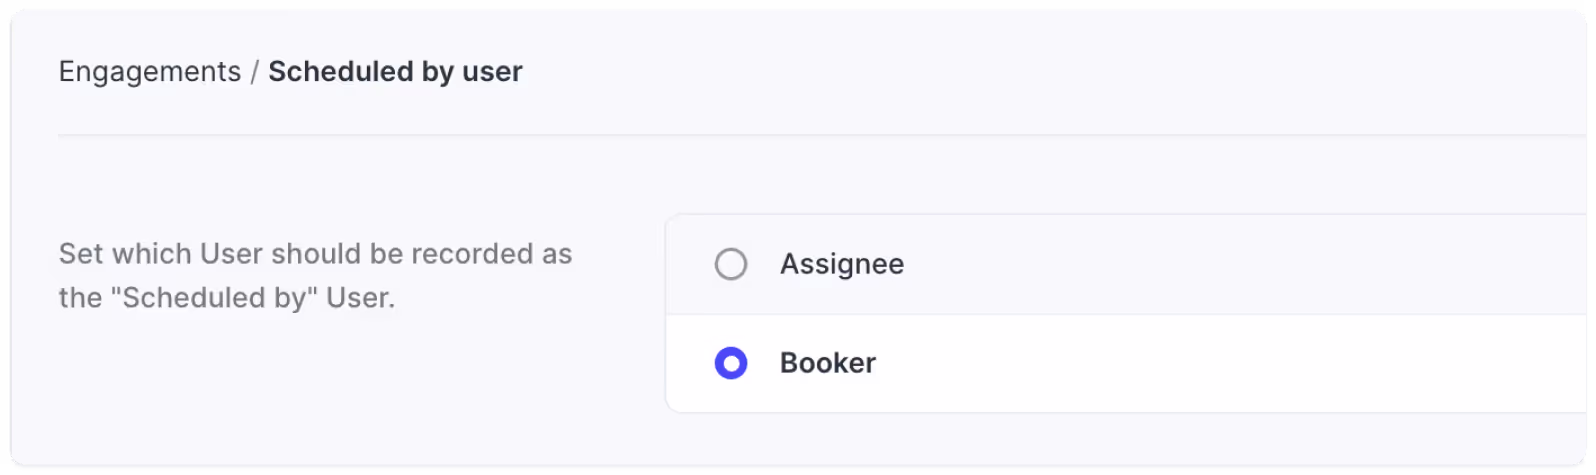Click the Assignee option label text

(842, 264)
